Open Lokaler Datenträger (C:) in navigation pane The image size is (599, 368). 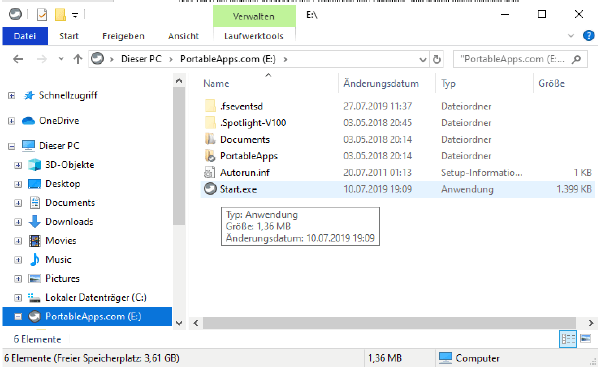(96, 297)
